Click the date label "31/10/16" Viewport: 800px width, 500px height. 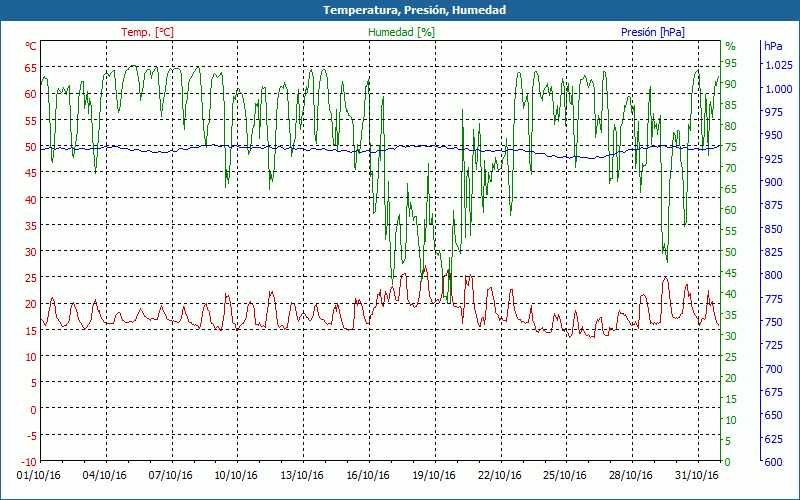click(x=696, y=476)
